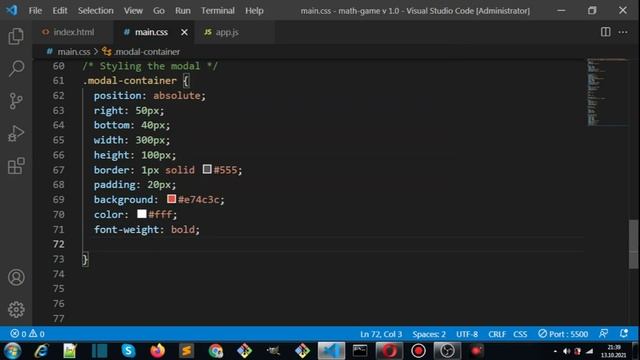Screen dimensions: 640x360
Task: Open the Source Control view
Action: [16, 101]
